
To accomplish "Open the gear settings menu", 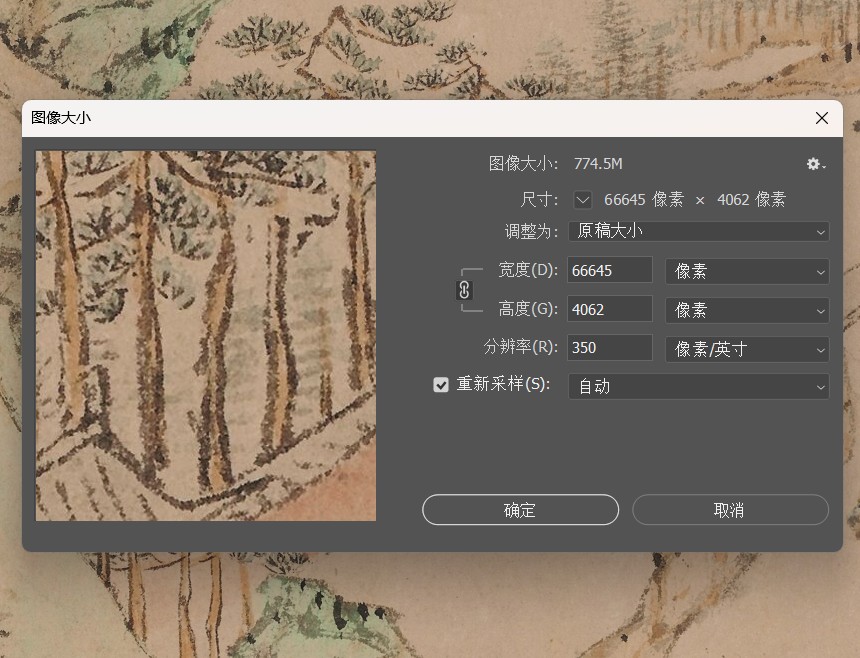I will 816,164.
